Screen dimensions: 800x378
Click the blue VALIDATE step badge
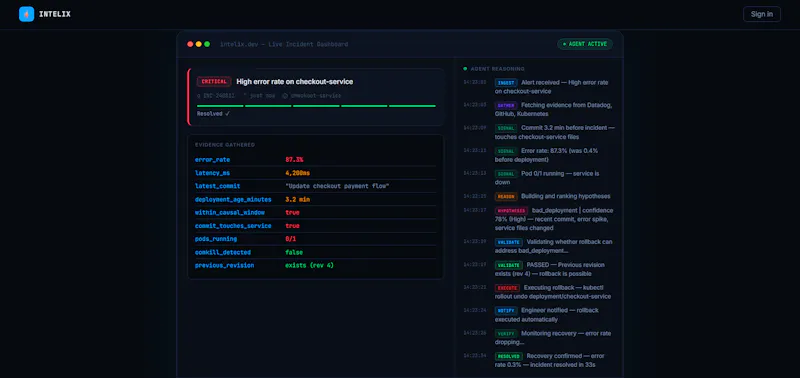point(508,242)
